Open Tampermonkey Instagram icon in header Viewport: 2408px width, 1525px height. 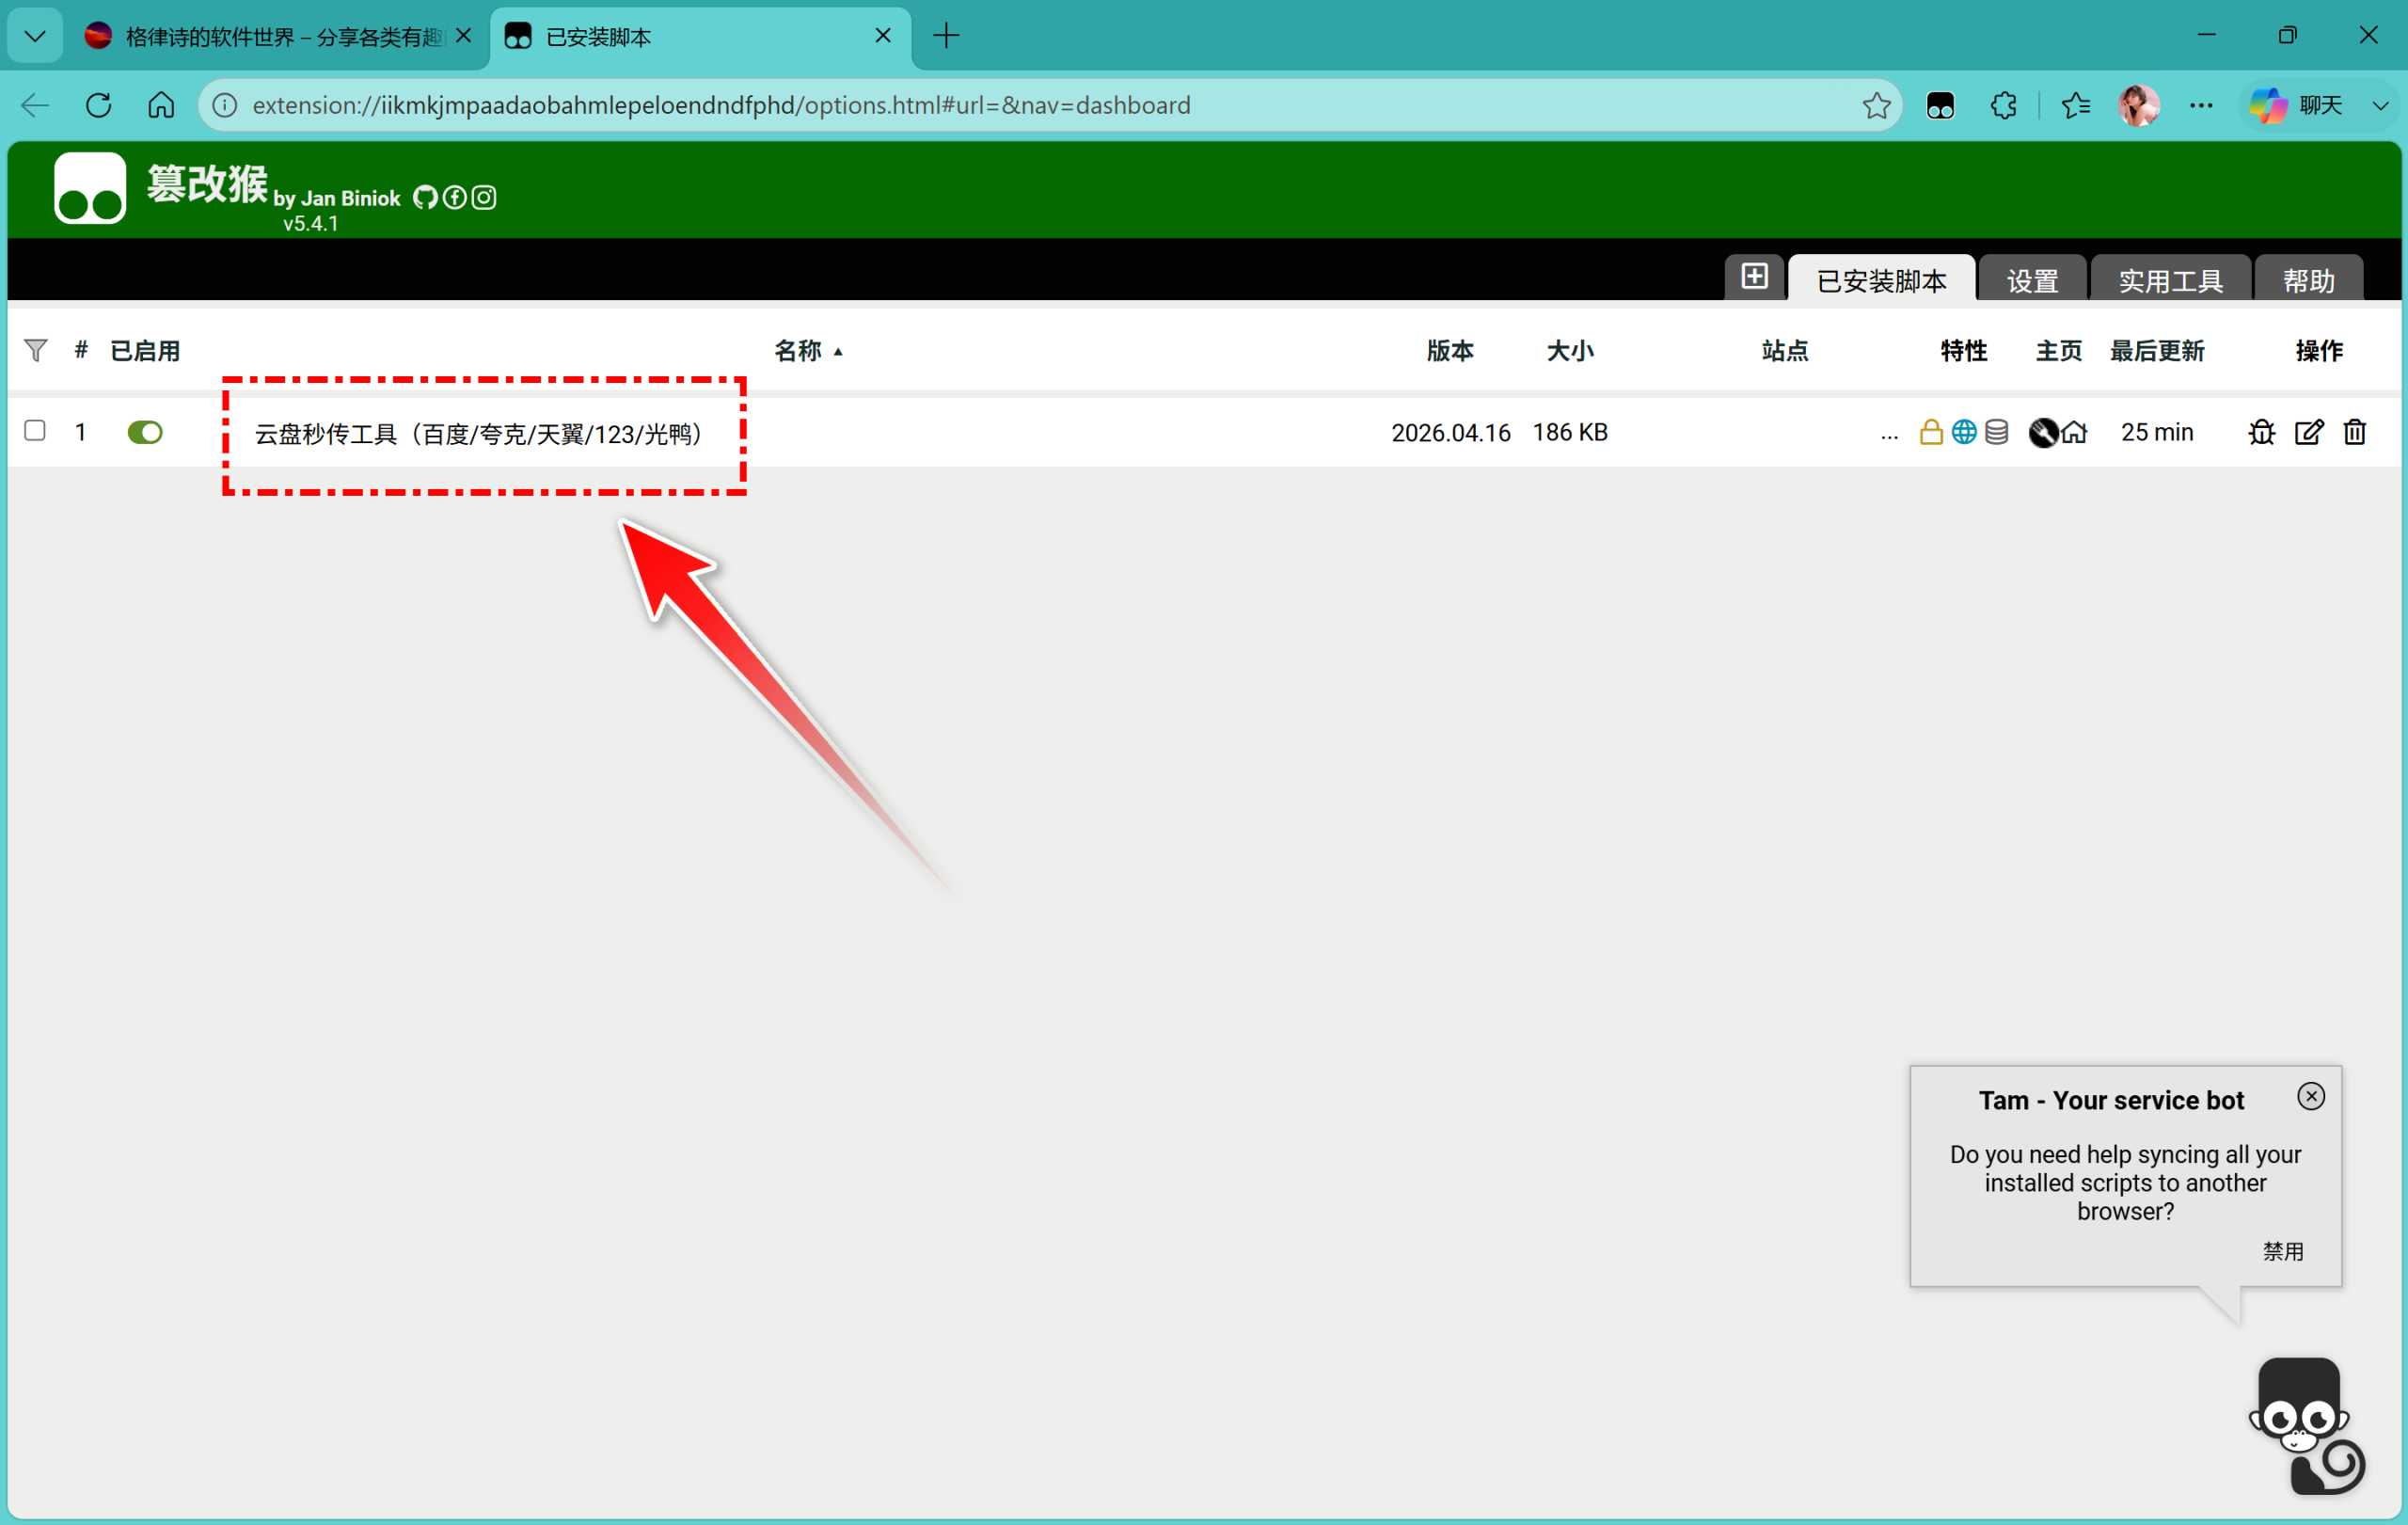click(x=484, y=197)
